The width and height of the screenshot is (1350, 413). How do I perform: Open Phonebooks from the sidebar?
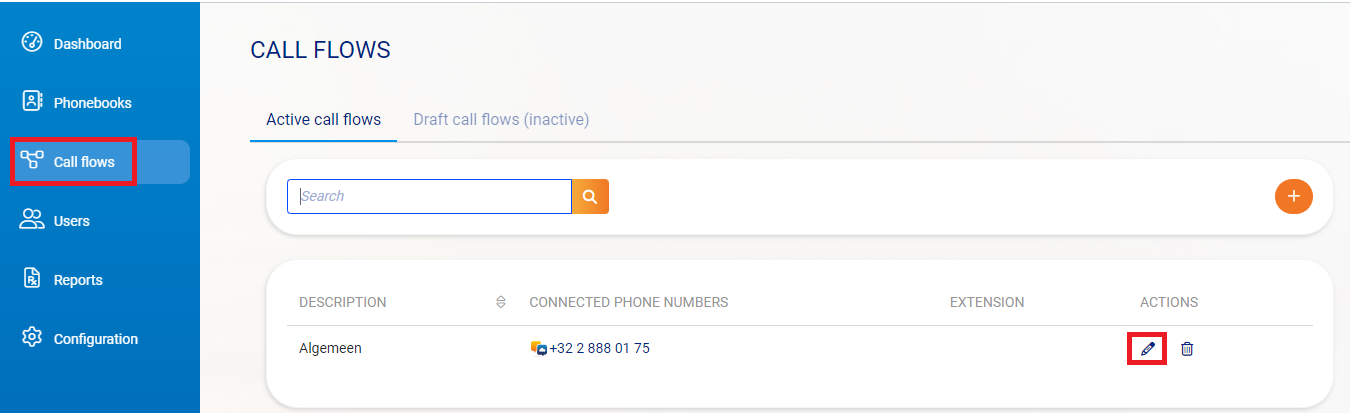coord(92,103)
